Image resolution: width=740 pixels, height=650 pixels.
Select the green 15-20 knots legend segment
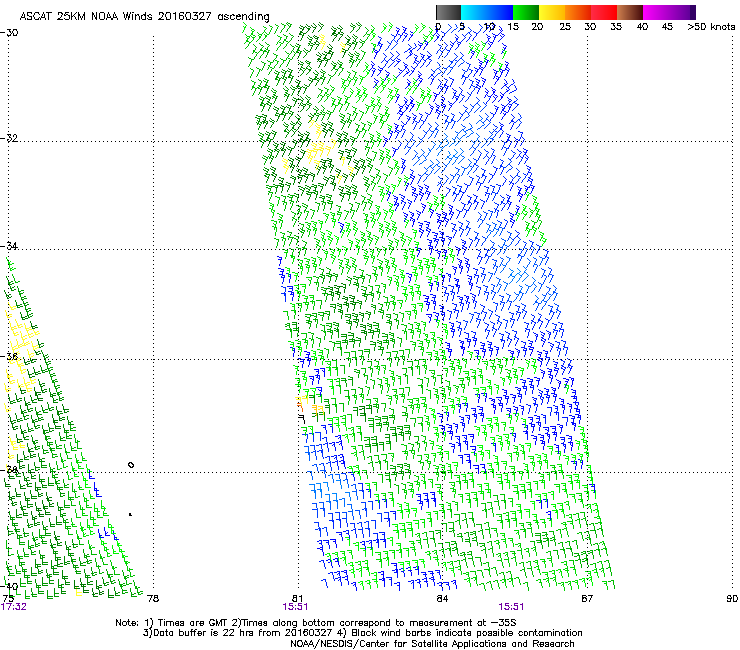(526, 12)
